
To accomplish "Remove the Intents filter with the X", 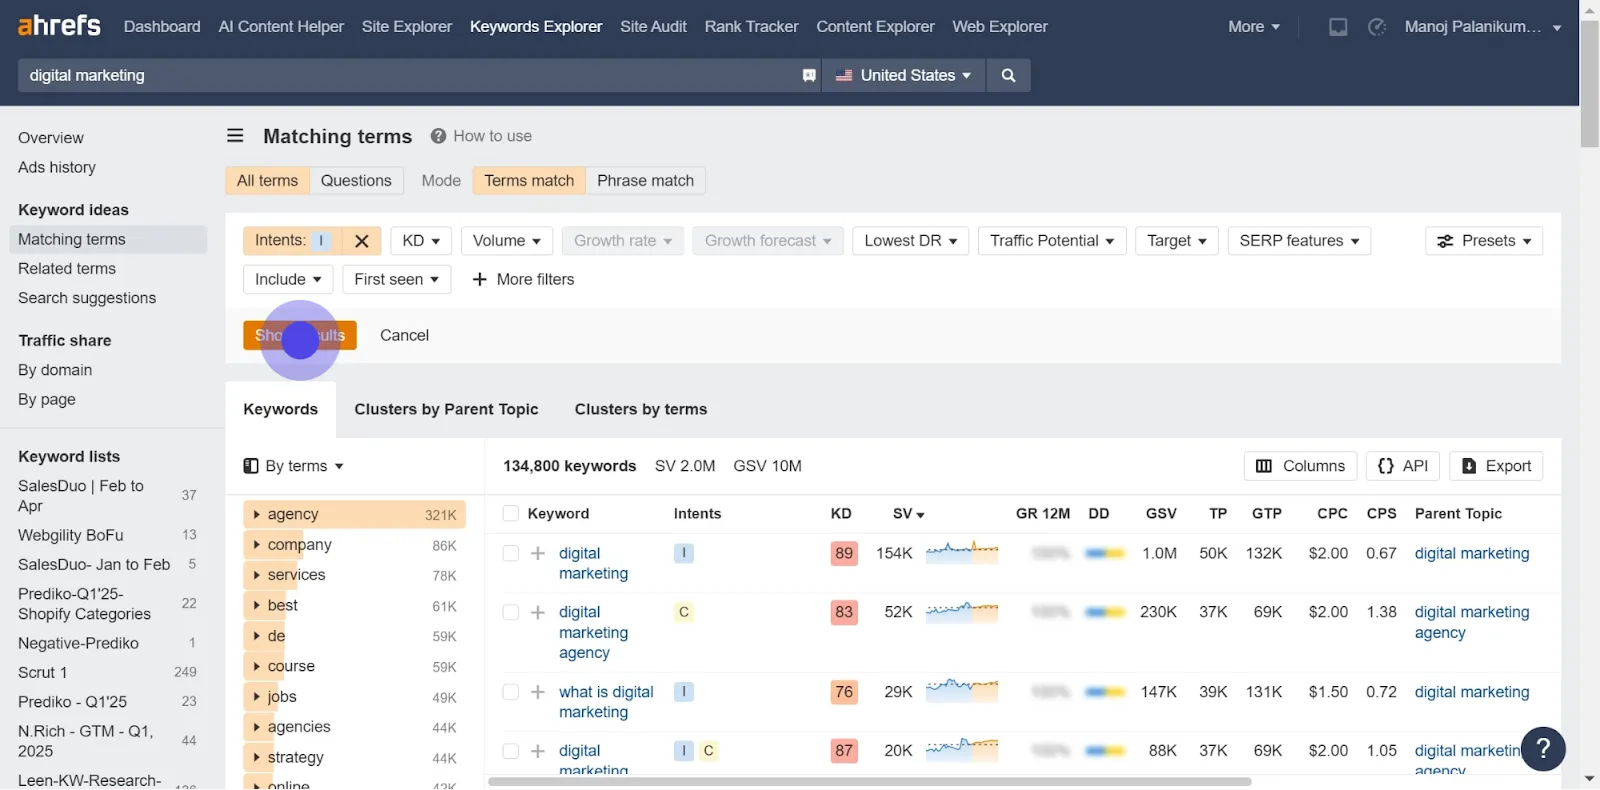I will (x=362, y=241).
